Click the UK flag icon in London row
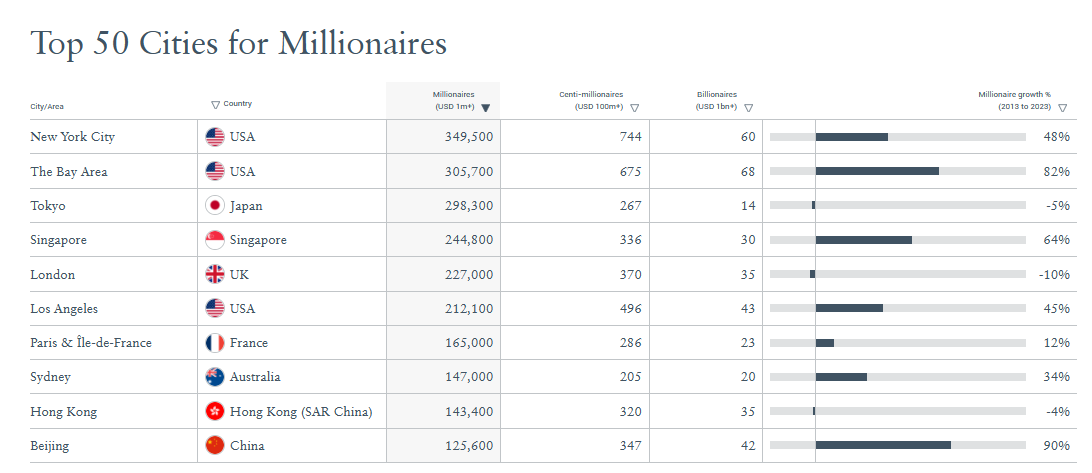The image size is (1092, 473). click(214, 274)
